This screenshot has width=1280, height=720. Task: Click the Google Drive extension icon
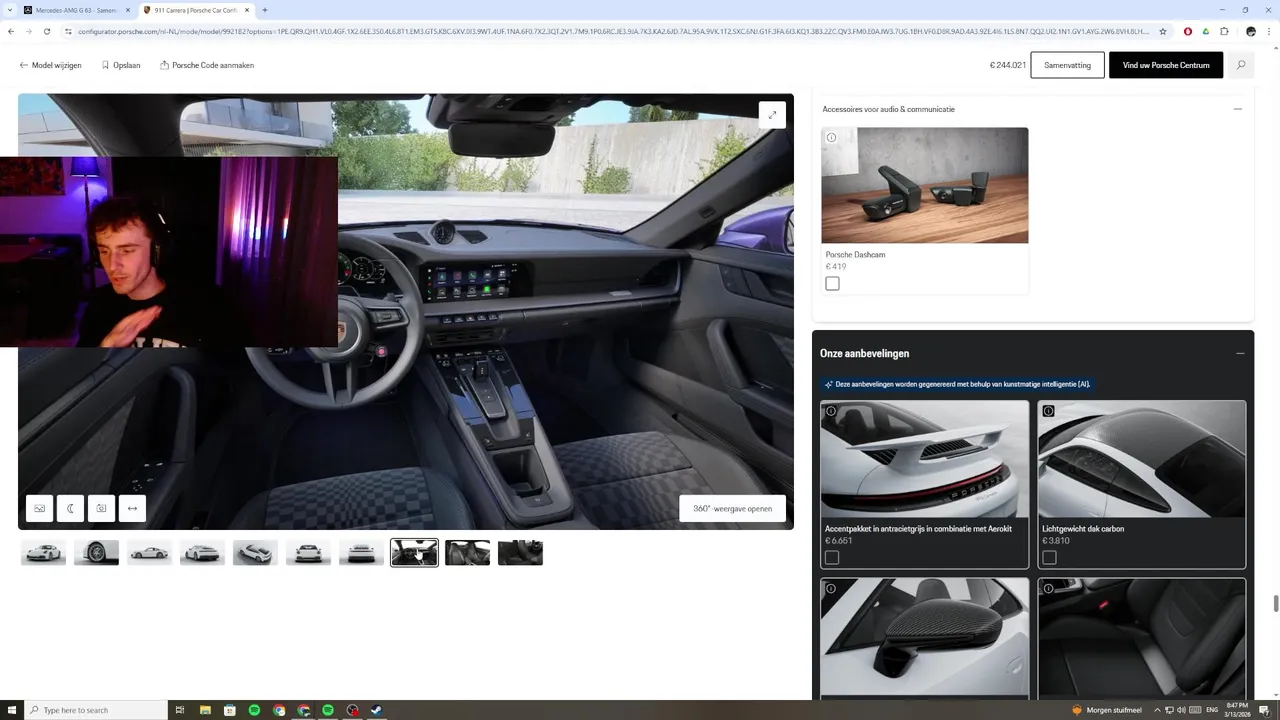click(1206, 31)
